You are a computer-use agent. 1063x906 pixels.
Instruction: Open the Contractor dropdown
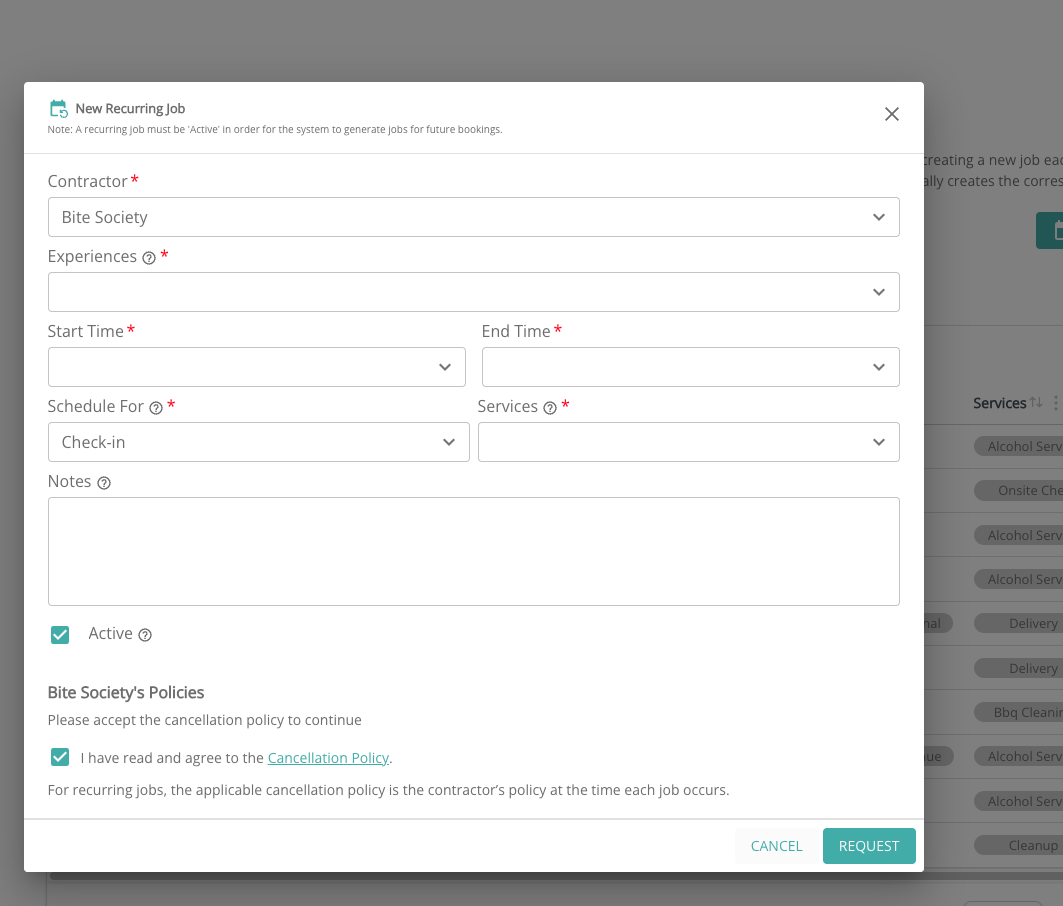click(x=473, y=217)
